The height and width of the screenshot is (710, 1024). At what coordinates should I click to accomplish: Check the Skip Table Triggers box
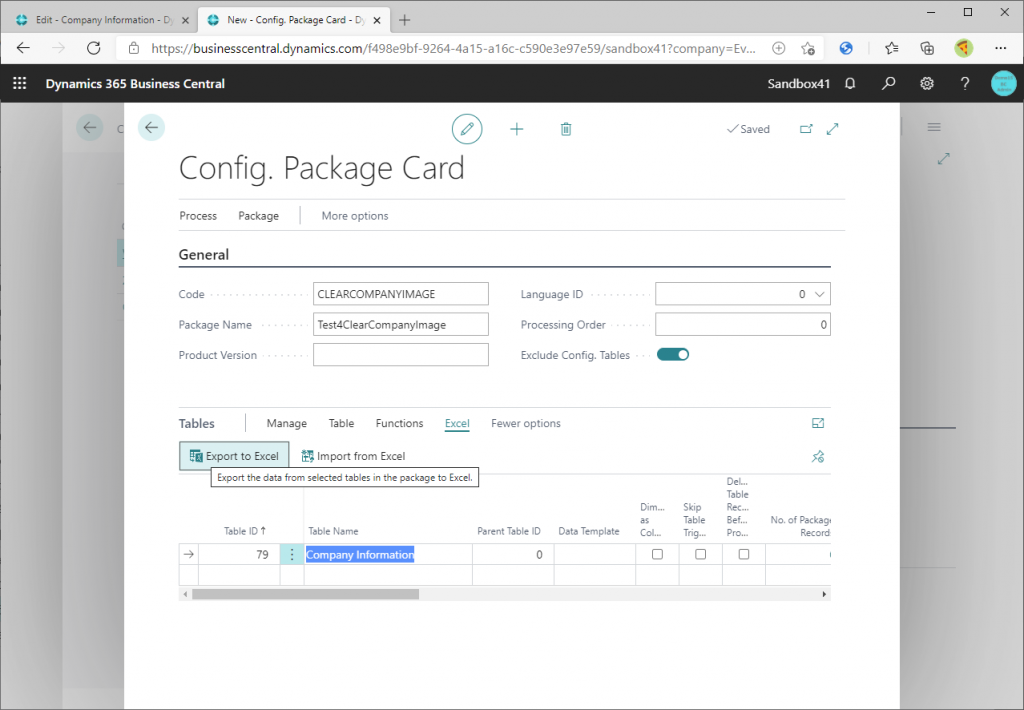point(701,555)
